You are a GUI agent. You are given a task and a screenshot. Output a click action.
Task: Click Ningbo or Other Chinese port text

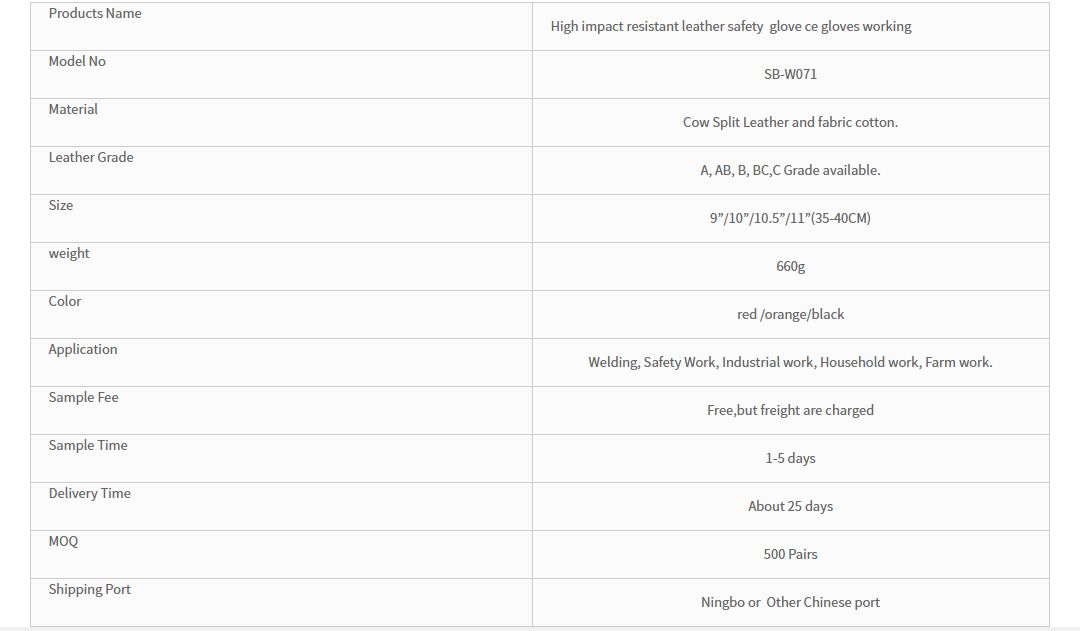[x=790, y=602]
